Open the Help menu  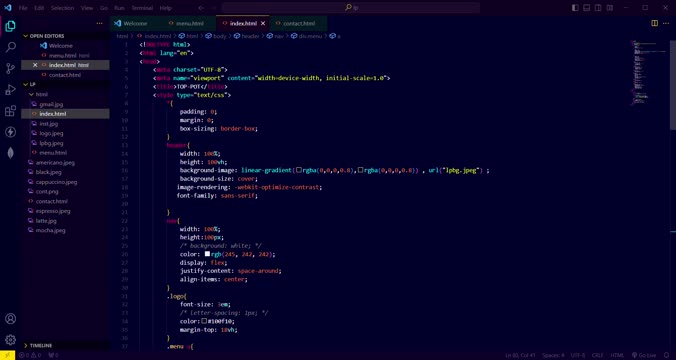166,8
